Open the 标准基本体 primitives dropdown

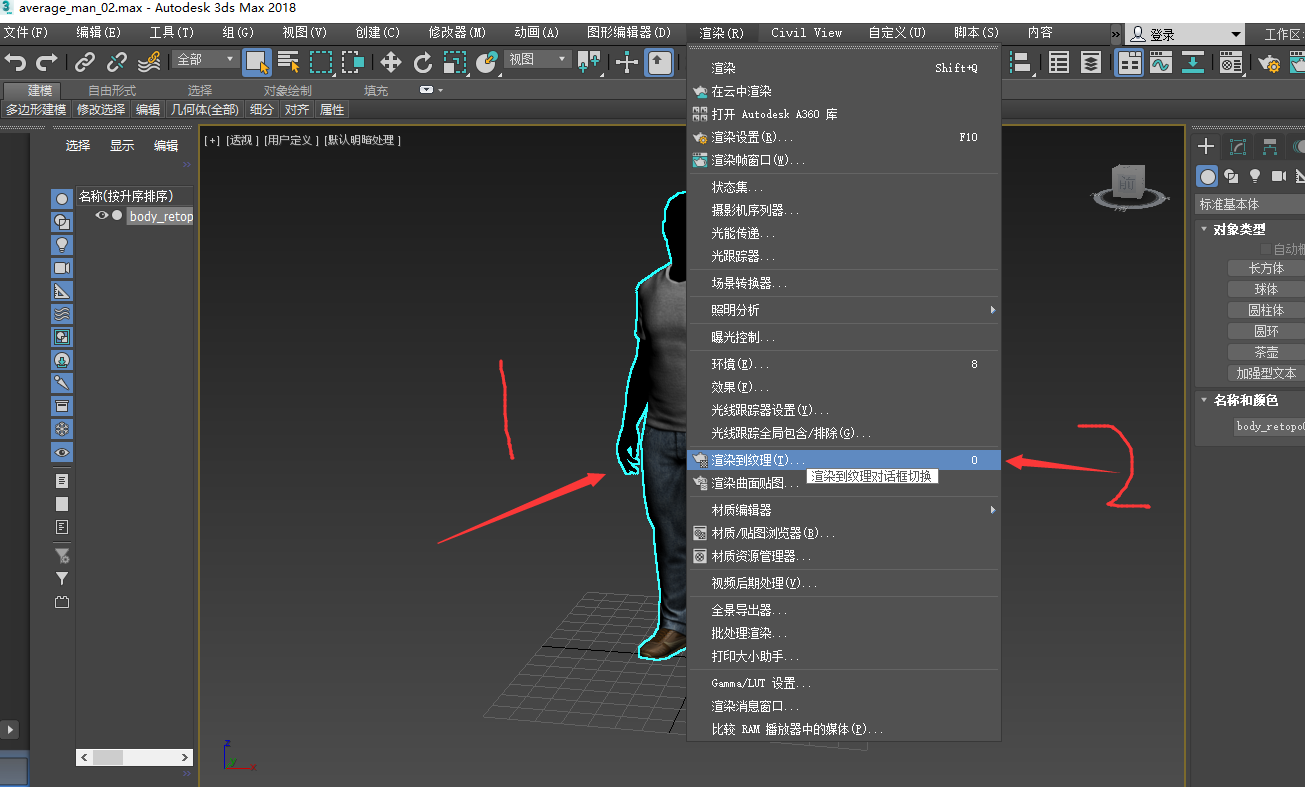click(x=1250, y=204)
